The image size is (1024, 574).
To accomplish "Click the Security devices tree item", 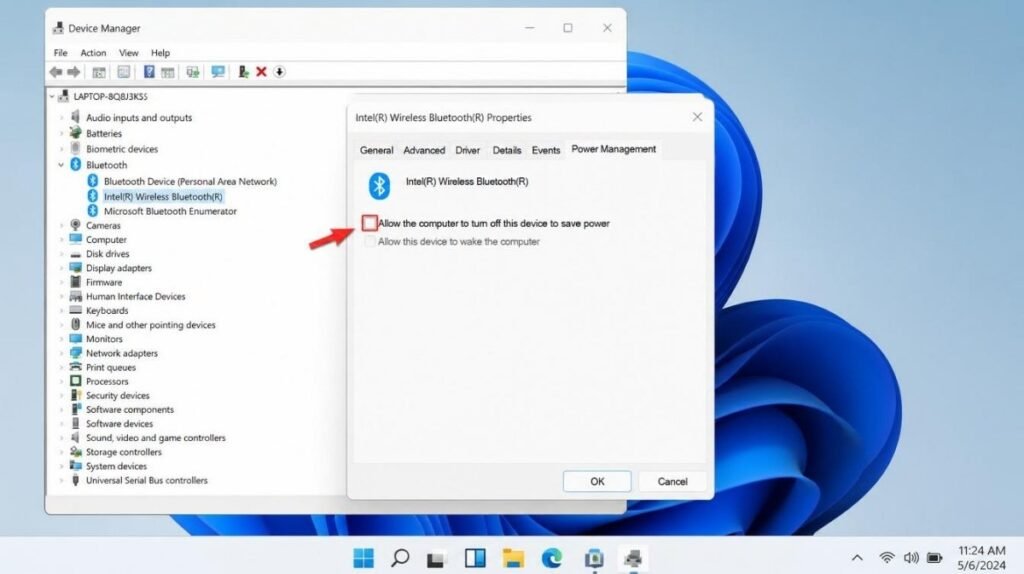I will [118, 396].
